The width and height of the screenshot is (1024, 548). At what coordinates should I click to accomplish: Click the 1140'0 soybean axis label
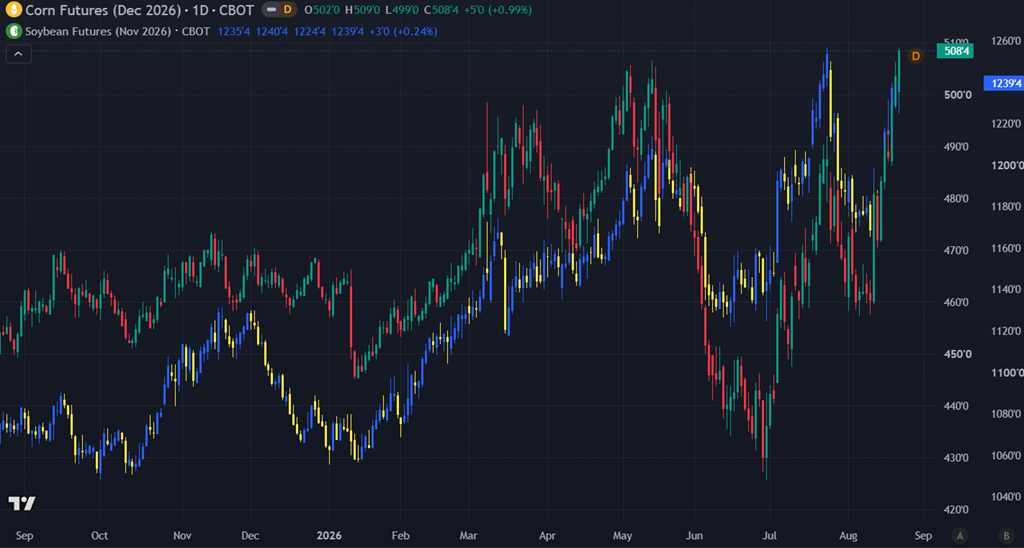pyautogui.click(x=1006, y=289)
